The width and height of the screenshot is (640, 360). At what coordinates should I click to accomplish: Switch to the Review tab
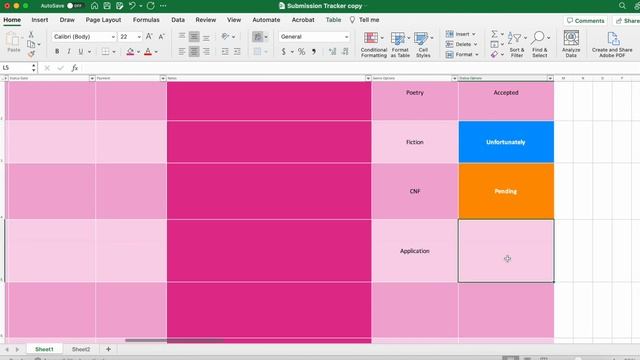click(x=206, y=20)
